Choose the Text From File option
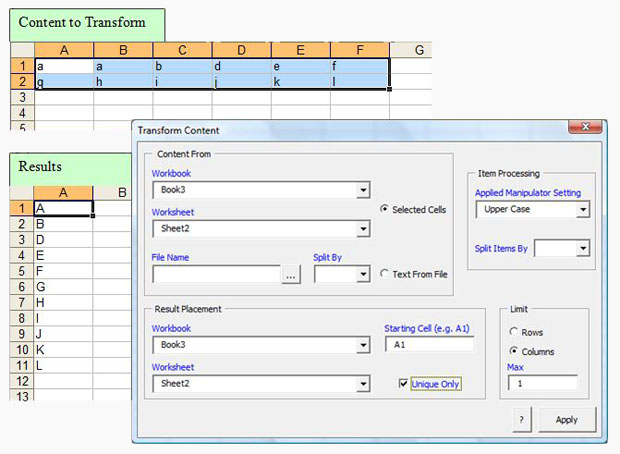The width and height of the screenshot is (620, 454). [x=385, y=274]
